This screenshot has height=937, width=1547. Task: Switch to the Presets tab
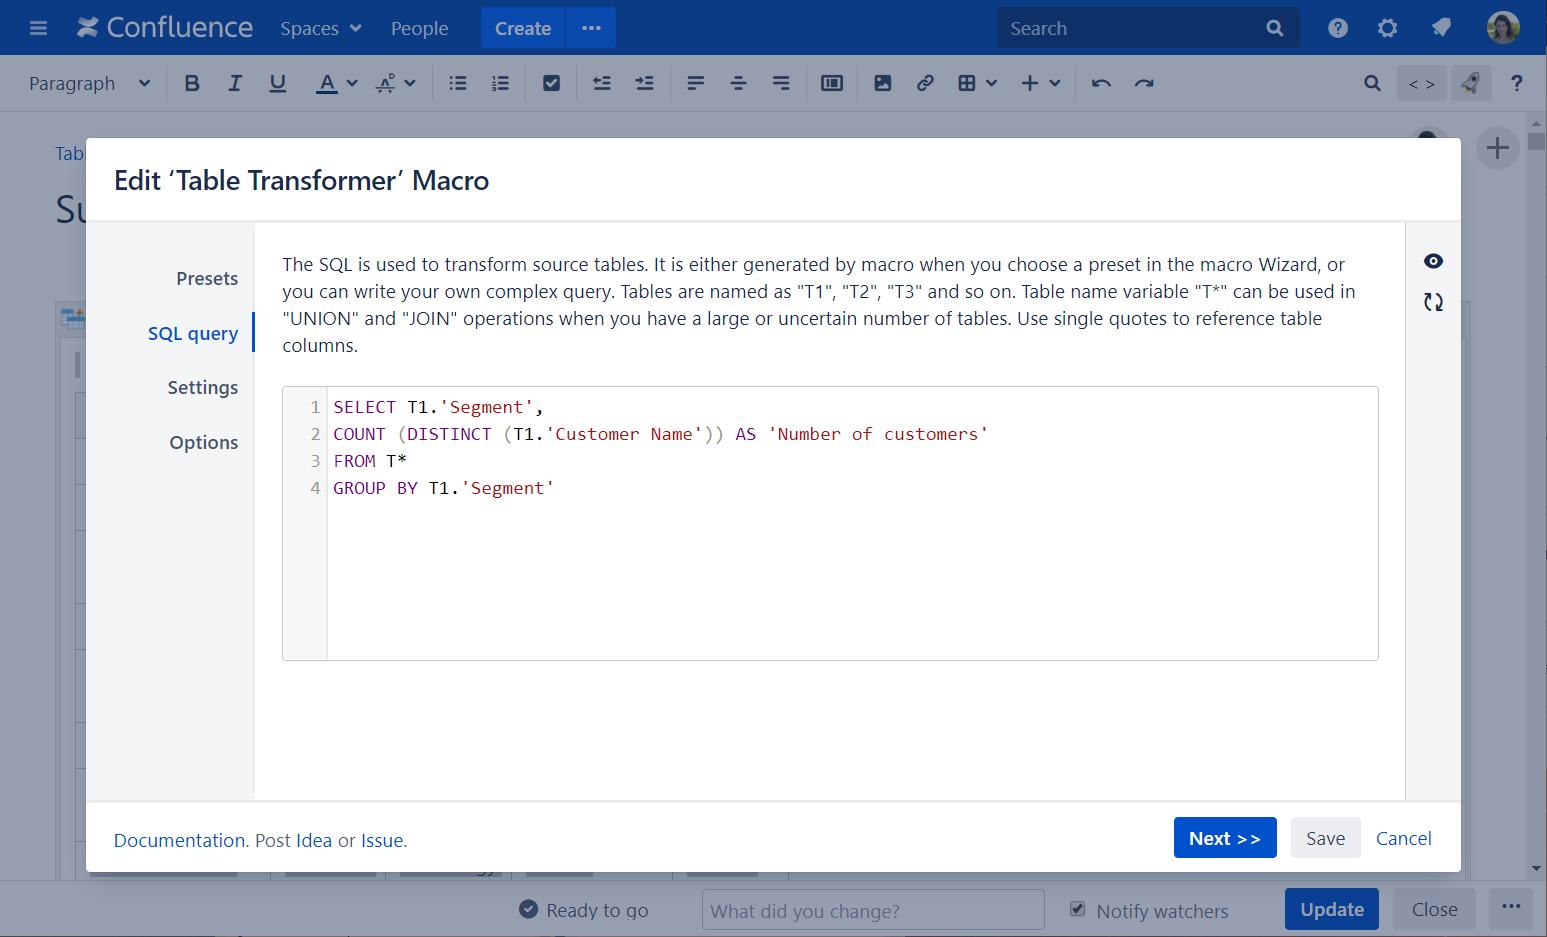pyautogui.click(x=207, y=278)
